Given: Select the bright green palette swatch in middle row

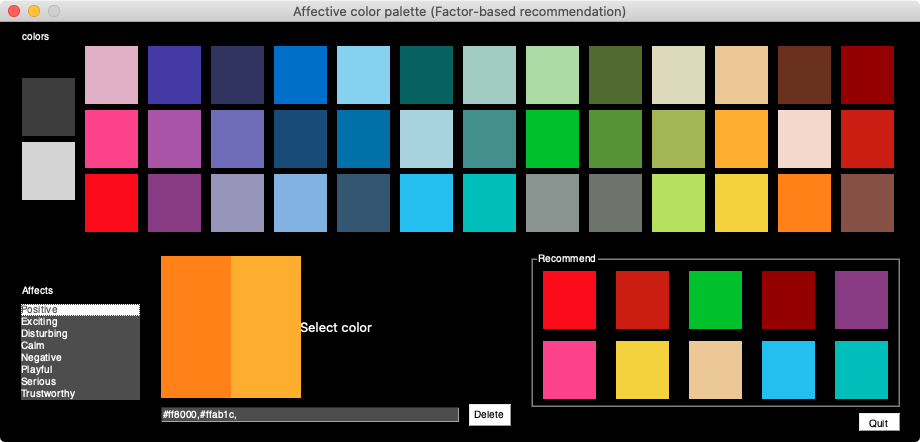Looking at the screenshot, I should tap(552, 139).
